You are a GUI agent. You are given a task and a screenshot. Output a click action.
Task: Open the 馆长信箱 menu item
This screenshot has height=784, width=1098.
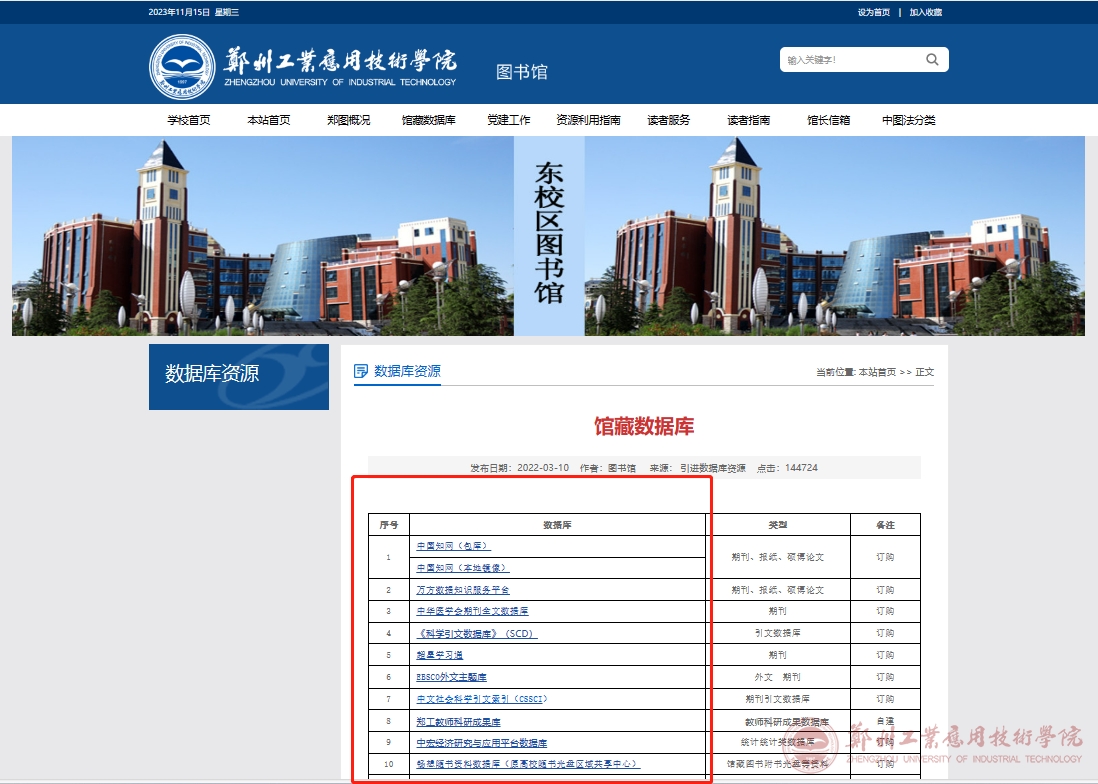[x=828, y=120]
